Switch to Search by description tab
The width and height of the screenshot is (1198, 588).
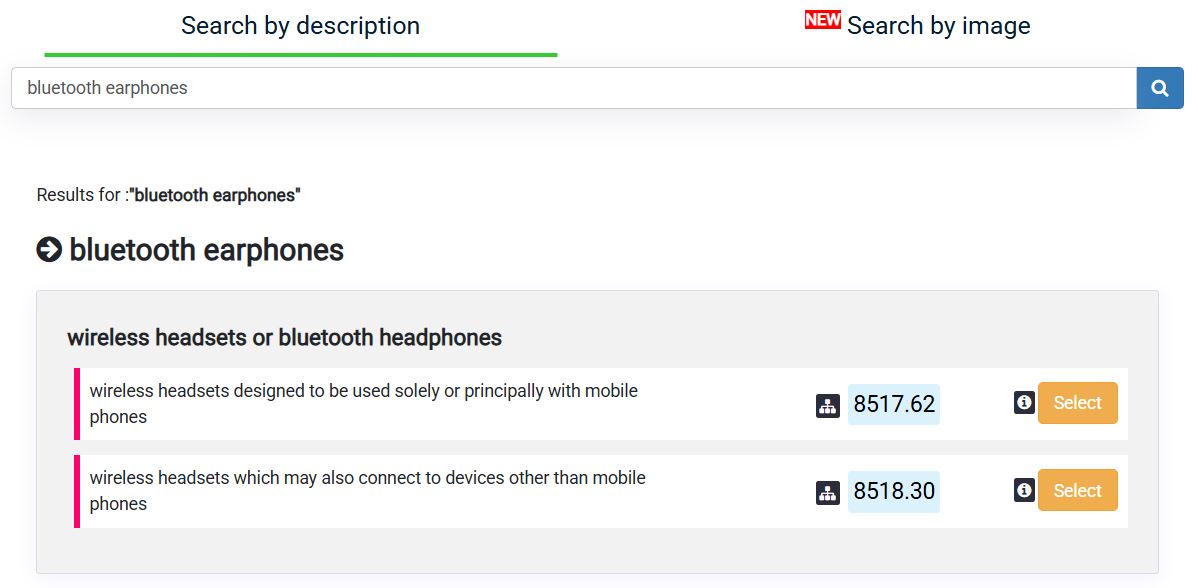[300, 26]
